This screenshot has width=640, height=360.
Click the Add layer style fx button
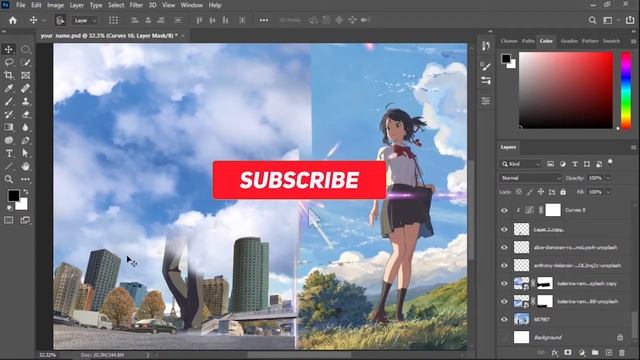click(554, 353)
